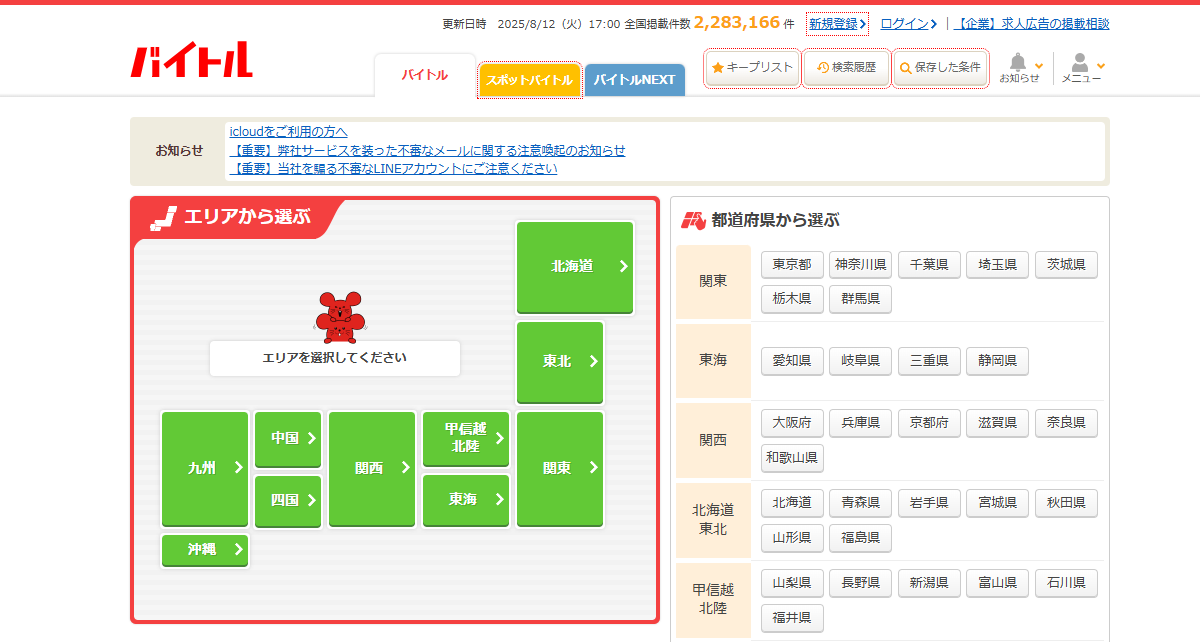This screenshot has height=642, width=1200.
Task: Choose 静岡県 prefecture
Action: [x=997, y=361]
